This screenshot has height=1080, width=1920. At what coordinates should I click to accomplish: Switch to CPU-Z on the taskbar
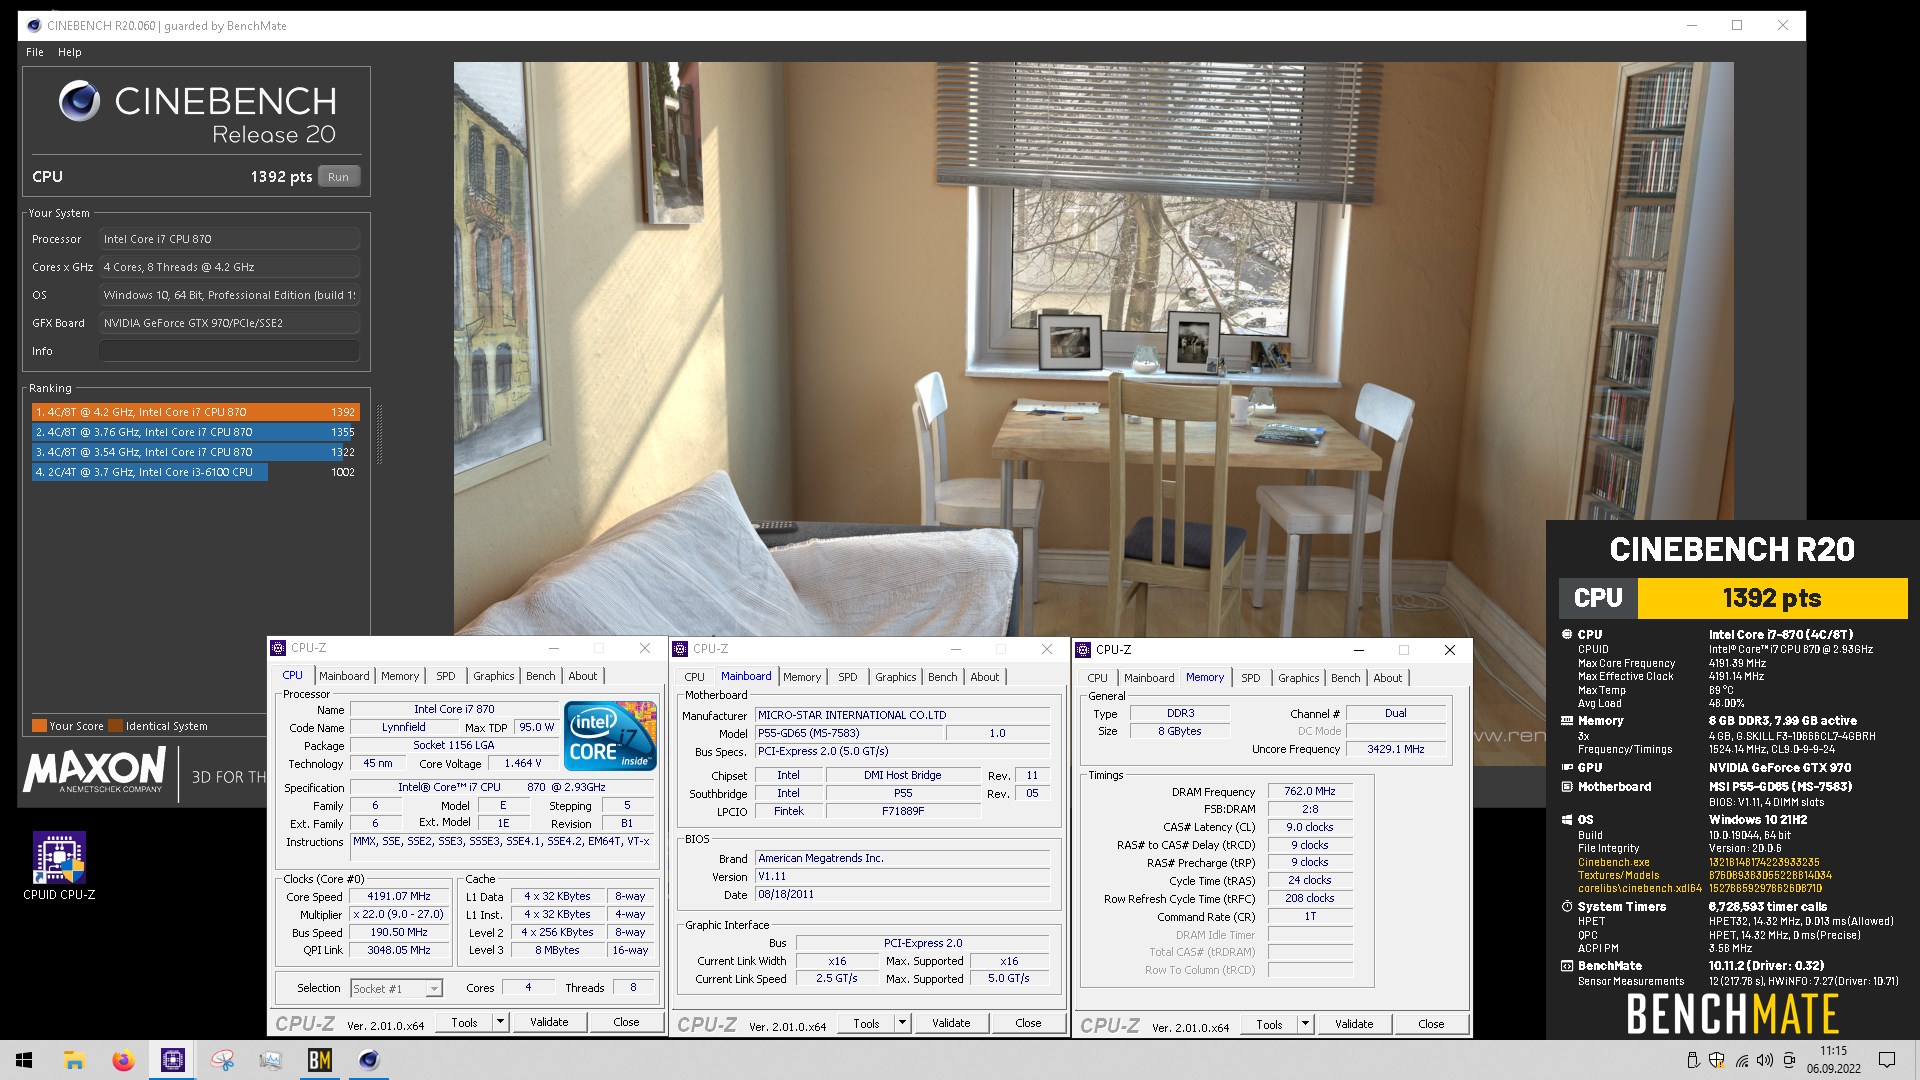point(172,1060)
